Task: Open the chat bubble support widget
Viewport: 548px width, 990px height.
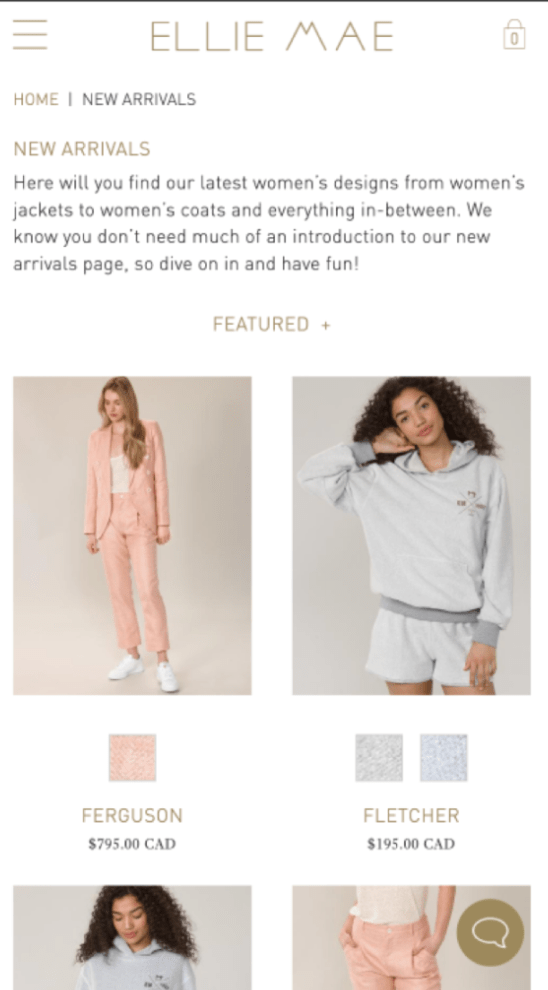Action: [x=490, y=933]
